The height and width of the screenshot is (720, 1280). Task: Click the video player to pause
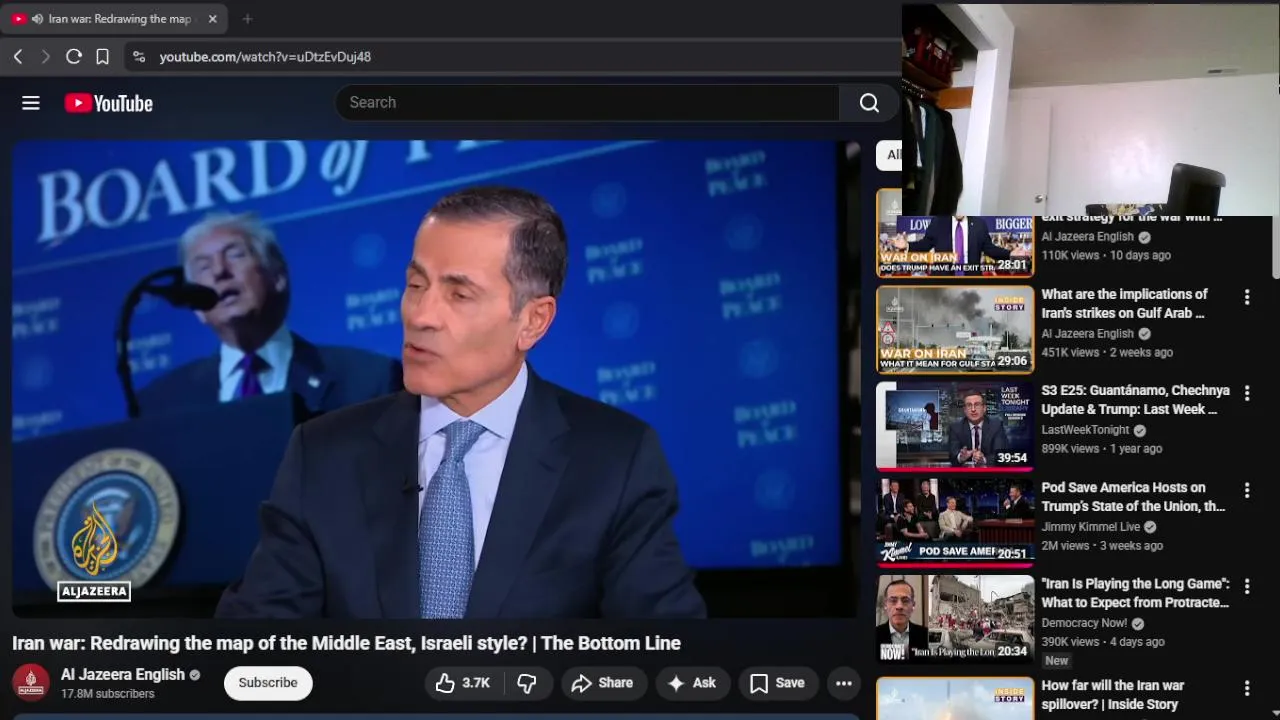436,378
